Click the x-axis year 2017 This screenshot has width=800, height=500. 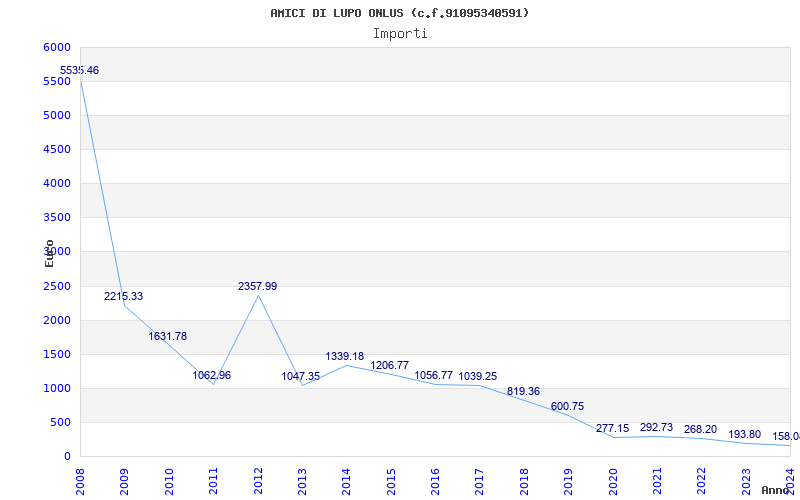(x=480, y=482)
